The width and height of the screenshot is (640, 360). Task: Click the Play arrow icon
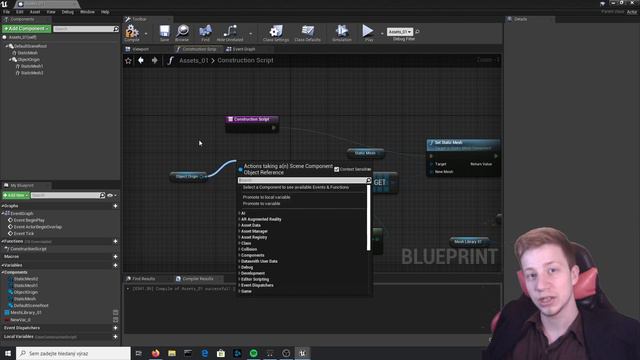coord(368,31)
